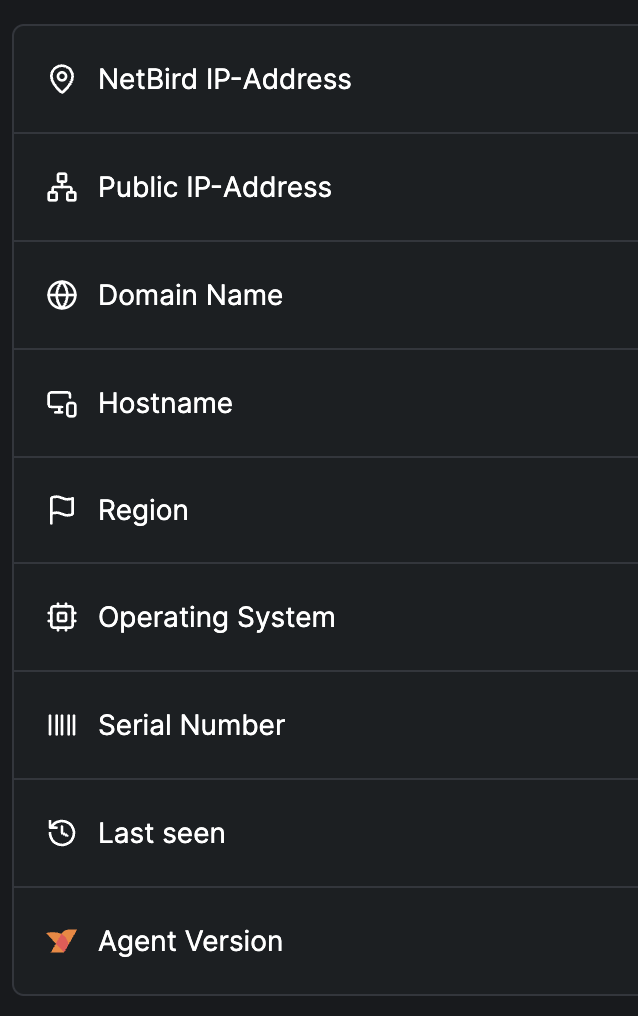Click the CPU chip icon beside Operating System

click(x=62, y=618)
